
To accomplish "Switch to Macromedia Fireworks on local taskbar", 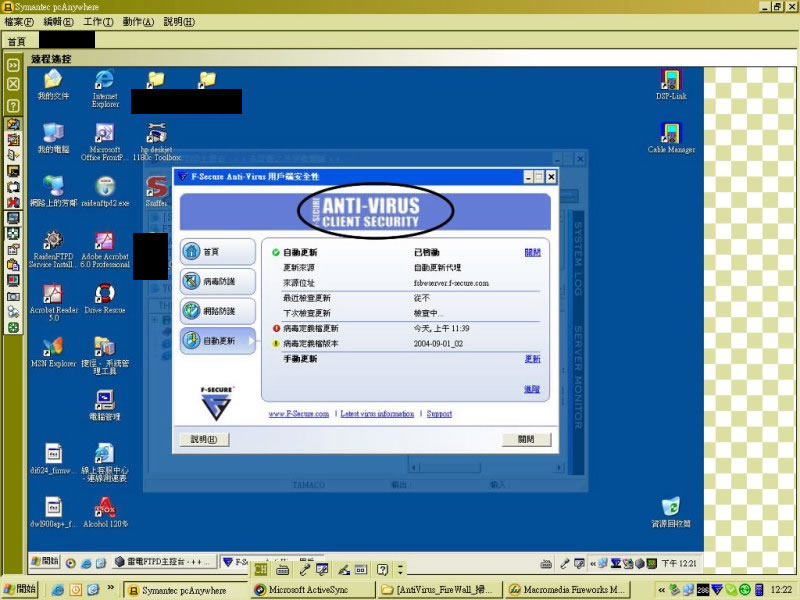I will pyautogui.click(x=567, y=590).
